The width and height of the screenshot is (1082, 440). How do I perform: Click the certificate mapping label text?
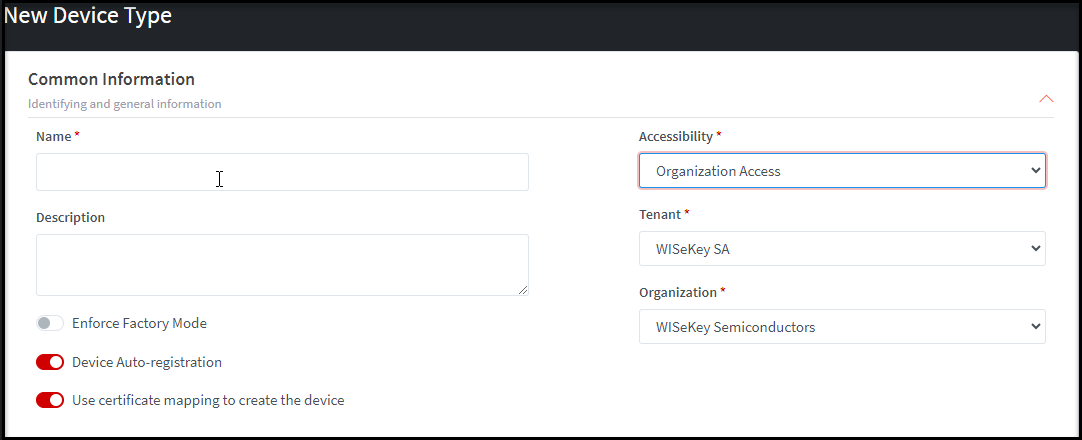208,400
